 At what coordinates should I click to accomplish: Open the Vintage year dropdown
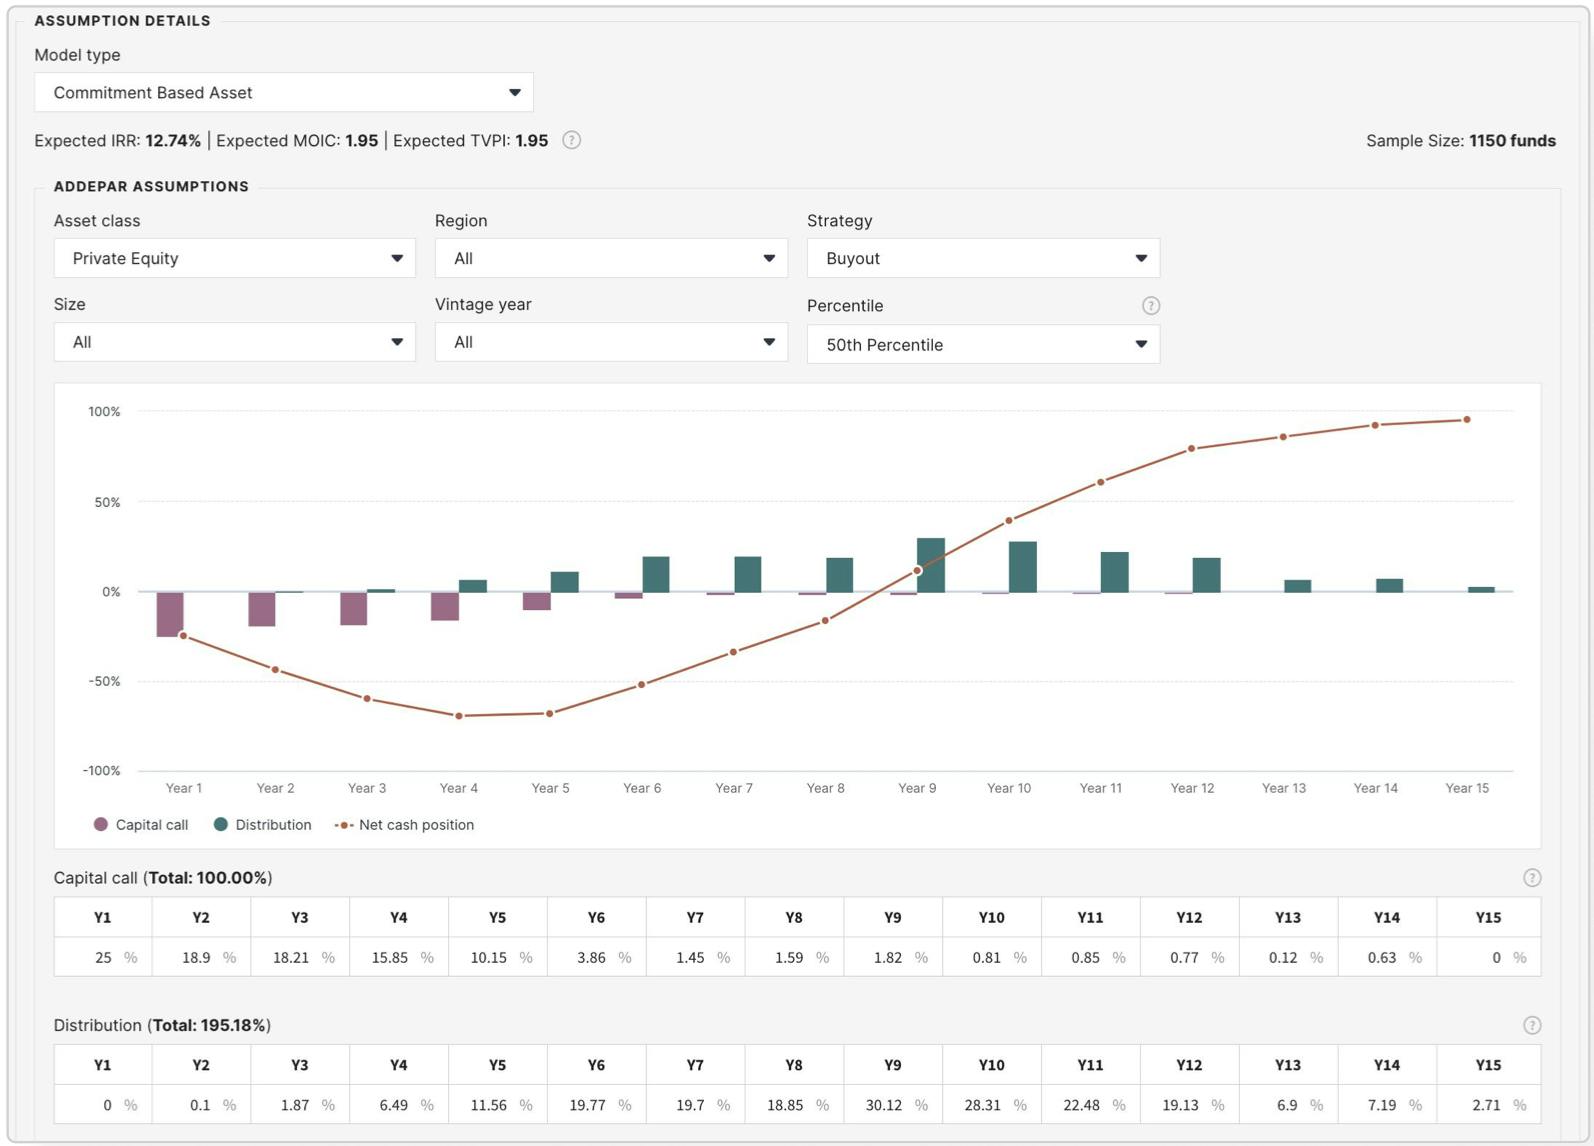(610, 343)
